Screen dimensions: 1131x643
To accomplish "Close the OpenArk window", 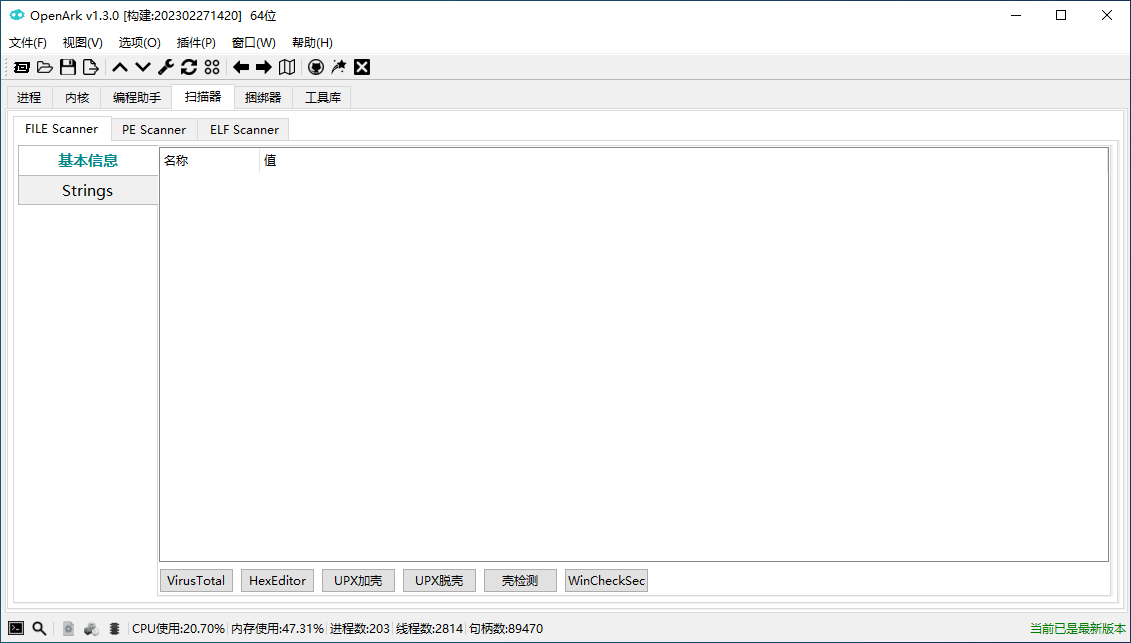I will click(1106, 15).
